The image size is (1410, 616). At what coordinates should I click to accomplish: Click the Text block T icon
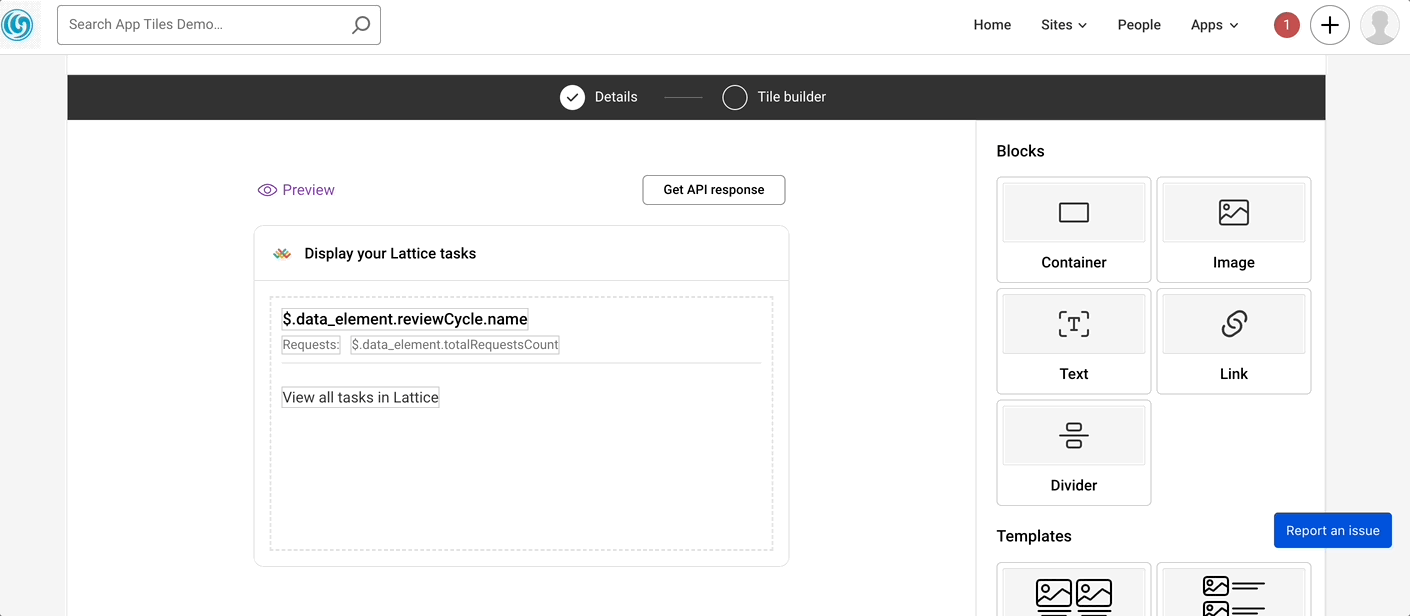pyautogui.click(x=1074, y=323)
